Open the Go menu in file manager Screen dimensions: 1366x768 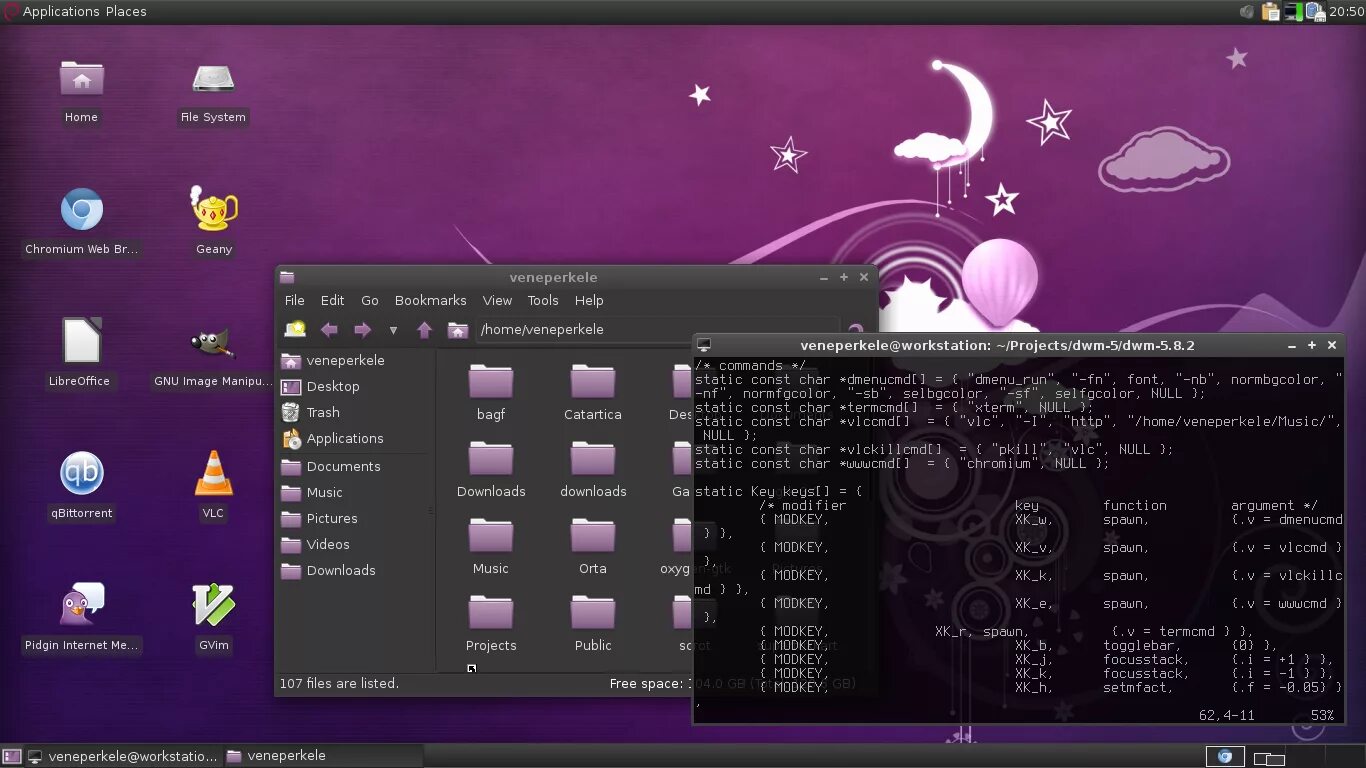click(x=370, y=300)
